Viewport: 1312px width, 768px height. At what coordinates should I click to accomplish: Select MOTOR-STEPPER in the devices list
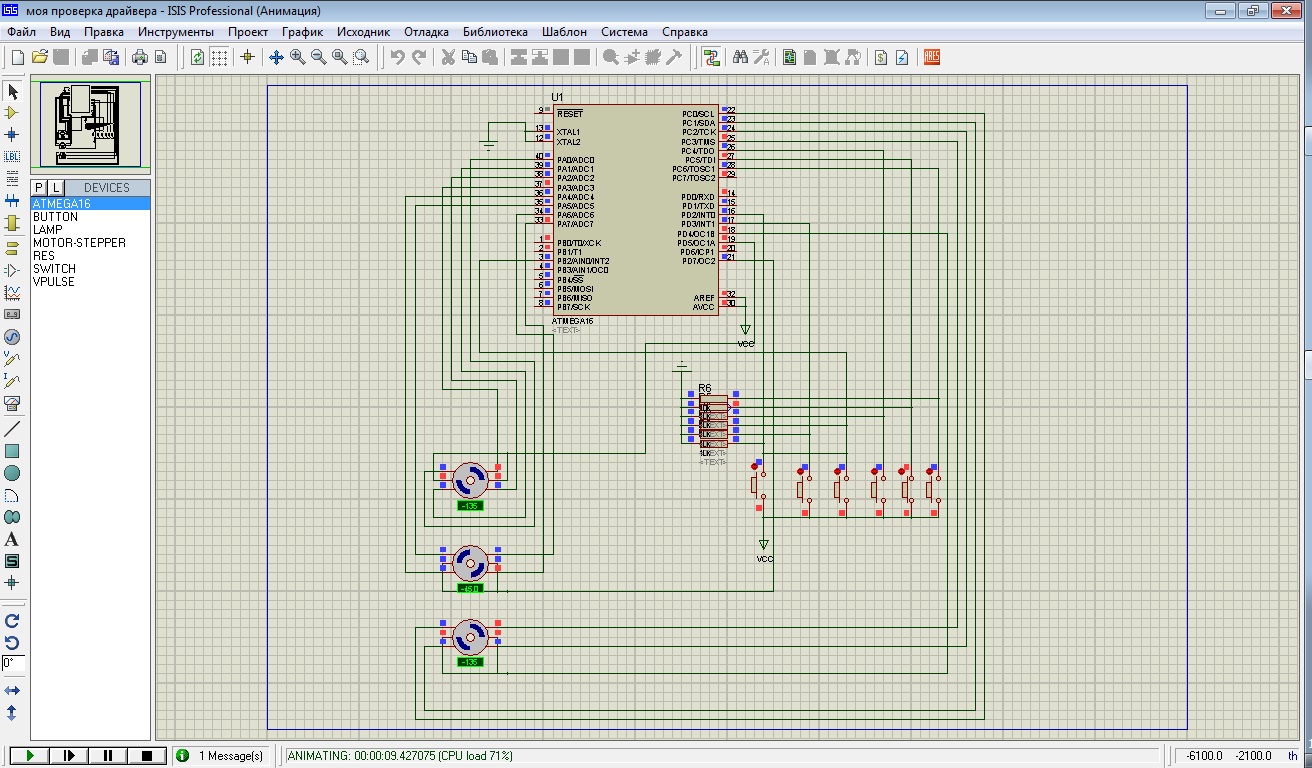pos(91,243)
